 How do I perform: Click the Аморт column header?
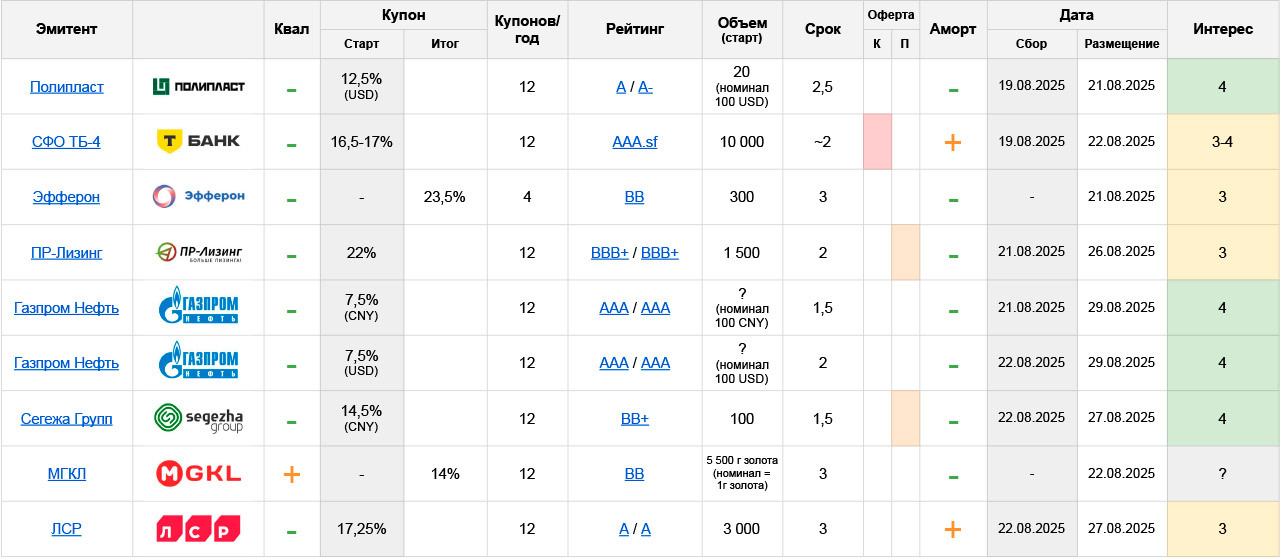[953, 29]
